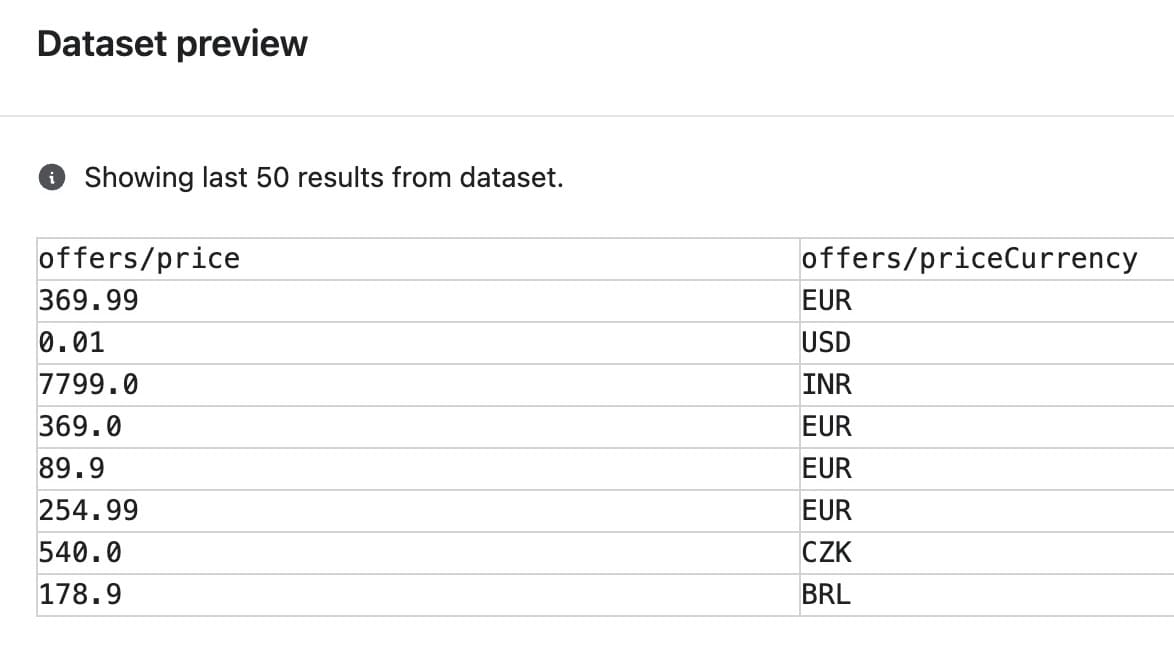Click the 7799.0 price cell

[418, 385]
